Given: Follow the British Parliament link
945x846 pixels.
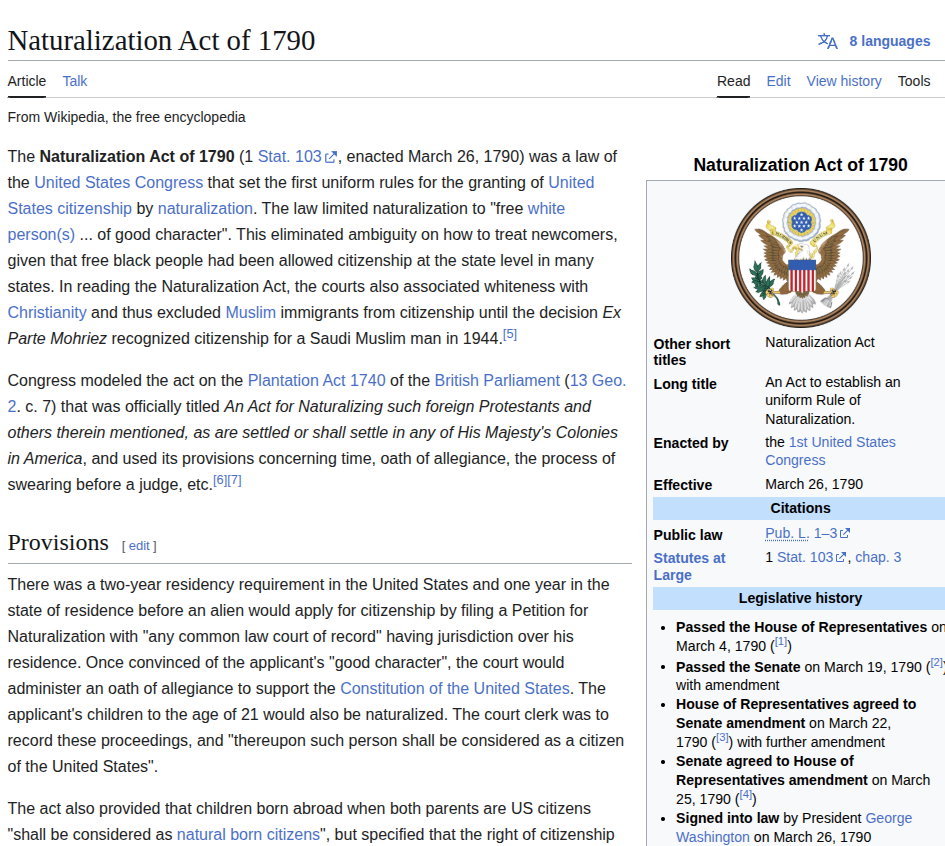Looking at the screenshot, I should pos(497,381).
